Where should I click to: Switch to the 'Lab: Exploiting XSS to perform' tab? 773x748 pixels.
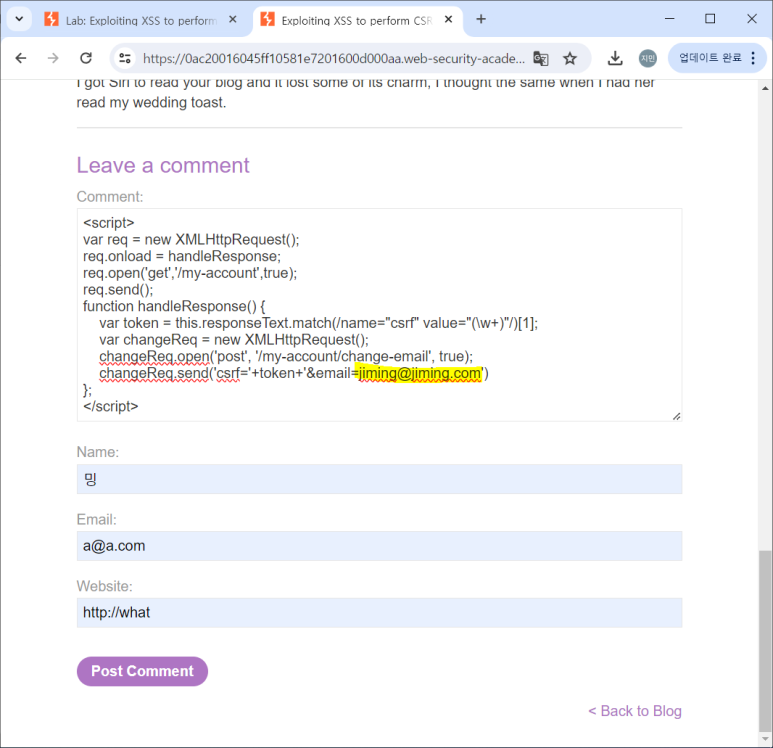click(141, 20)
